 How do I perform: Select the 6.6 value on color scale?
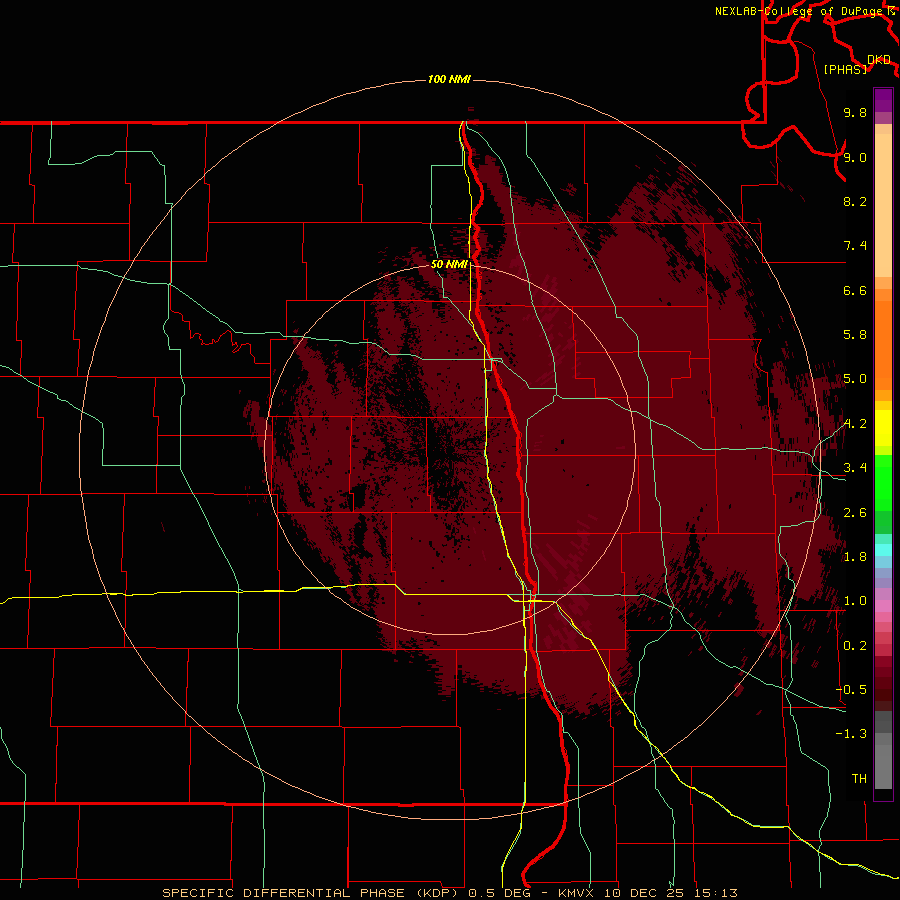pyautogui.click(x=855, y=290)
